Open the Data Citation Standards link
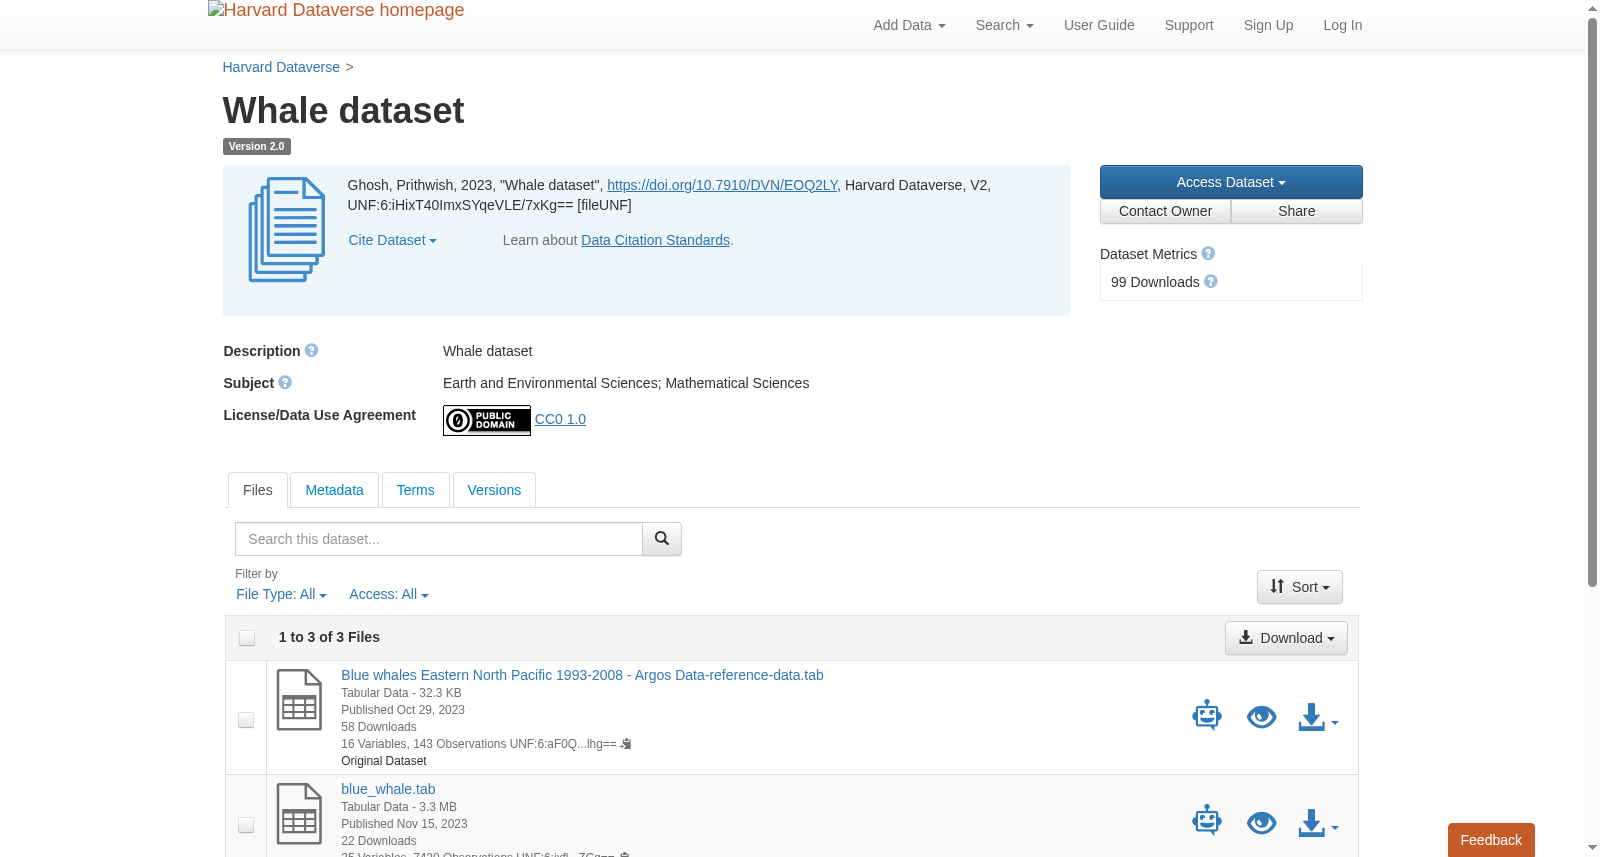This screenshot has height=857, width=1600. tap(655, 240)
